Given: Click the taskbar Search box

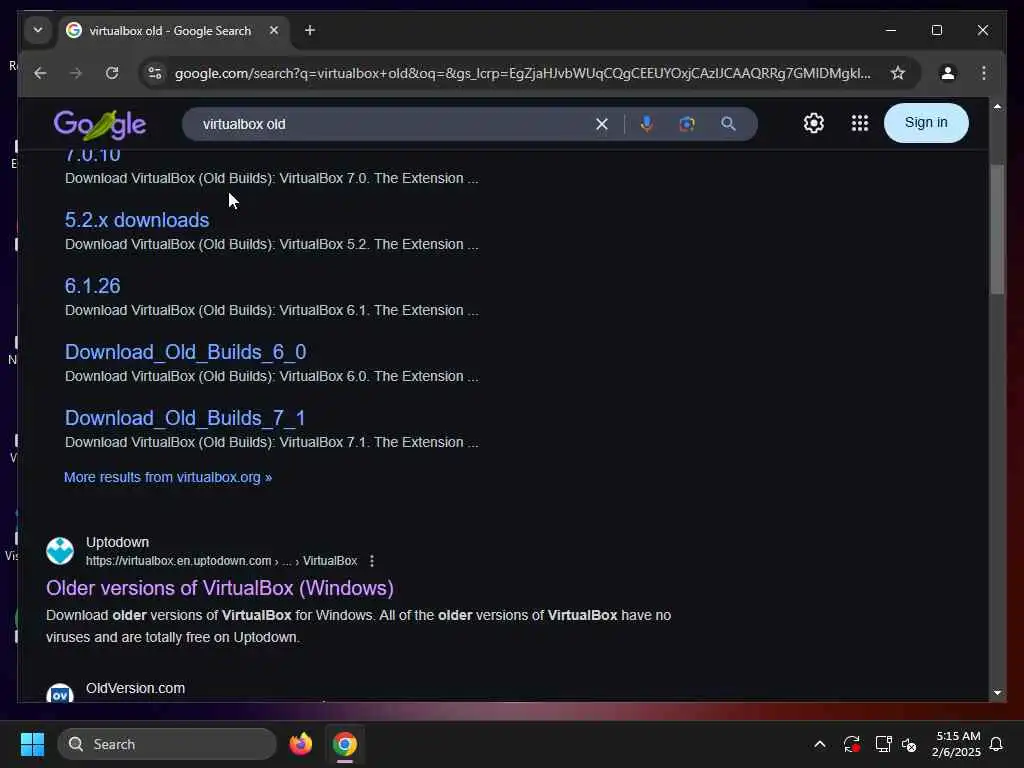Looking at the screenshot, I should coord(167,744).
